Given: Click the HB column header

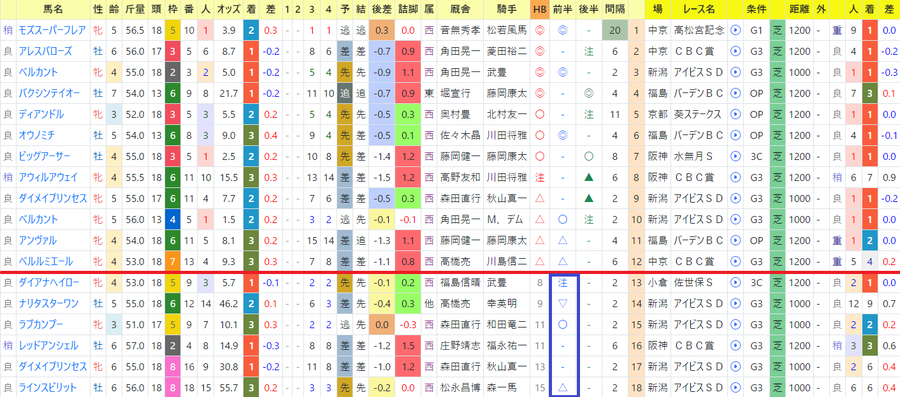Looking at the screenshot, I should (540, 9).
